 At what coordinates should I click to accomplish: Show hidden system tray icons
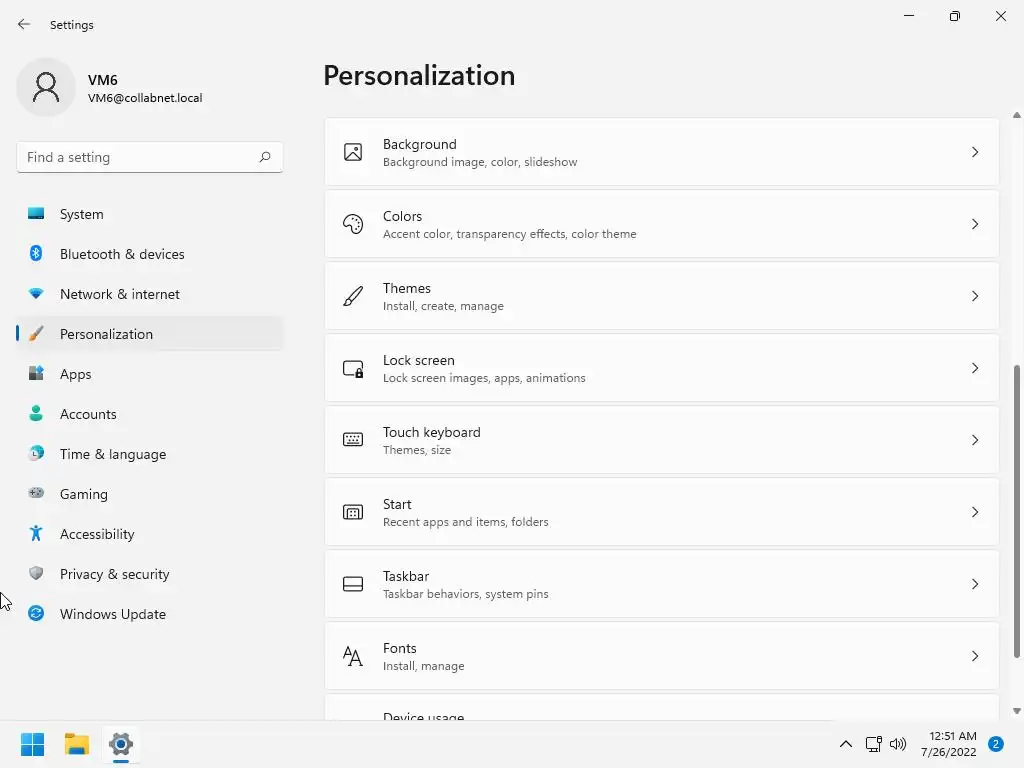845,744
